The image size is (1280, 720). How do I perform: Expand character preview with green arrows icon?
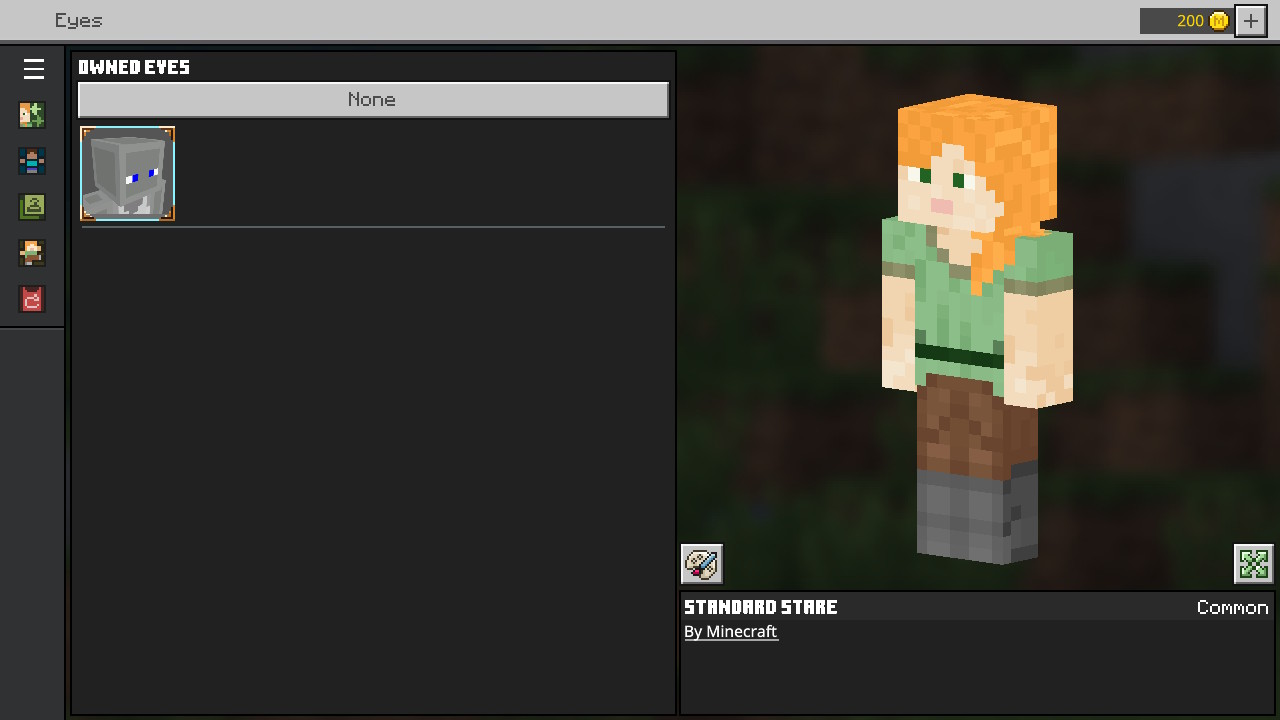click(1253, 564)
